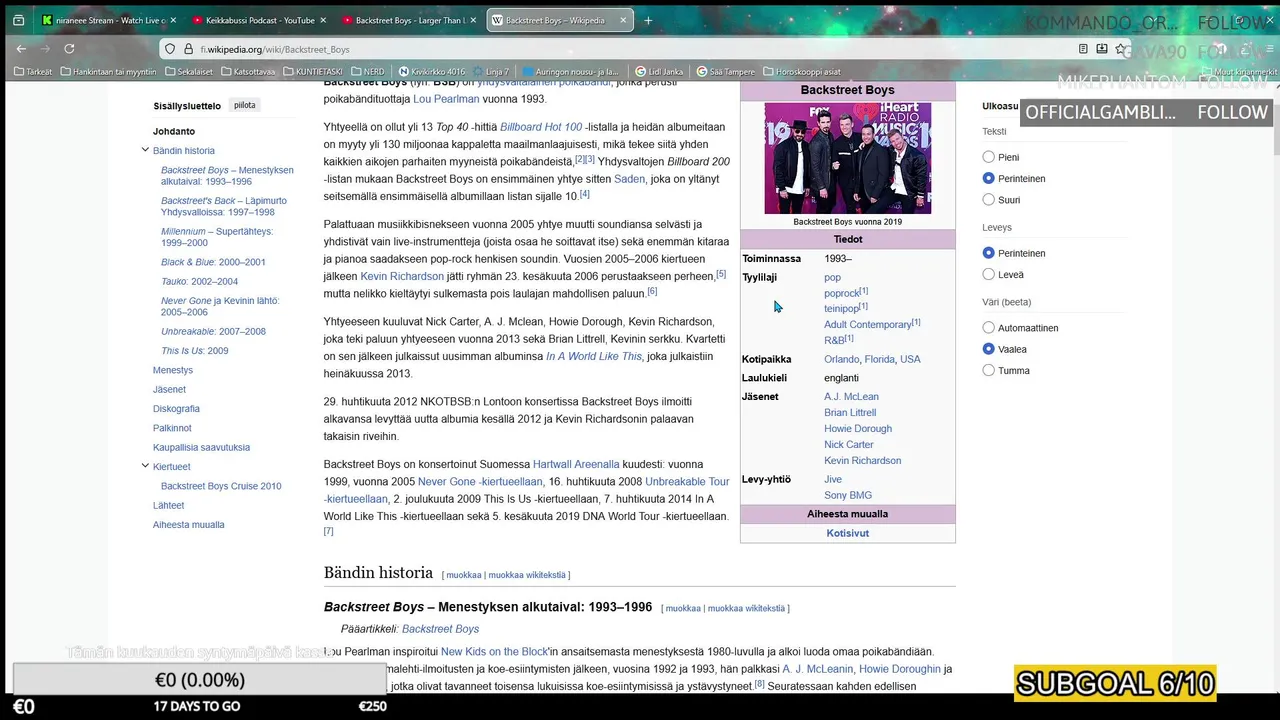
Task: Open the KUNTIETASKI bookmark folder
Action: pos(312,72)
